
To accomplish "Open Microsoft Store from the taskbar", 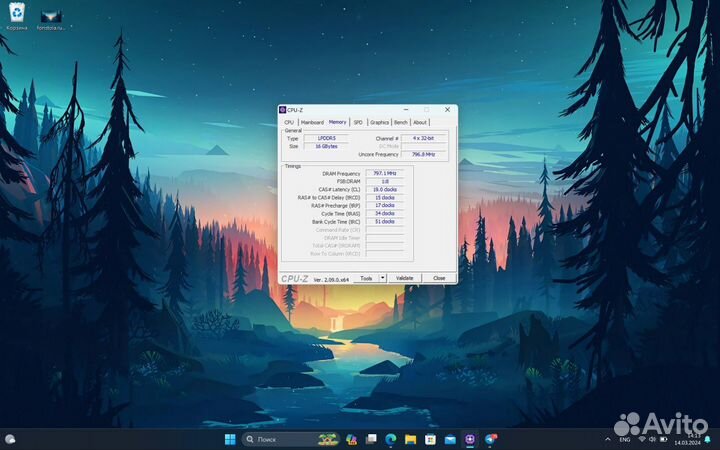I will 430,439.
